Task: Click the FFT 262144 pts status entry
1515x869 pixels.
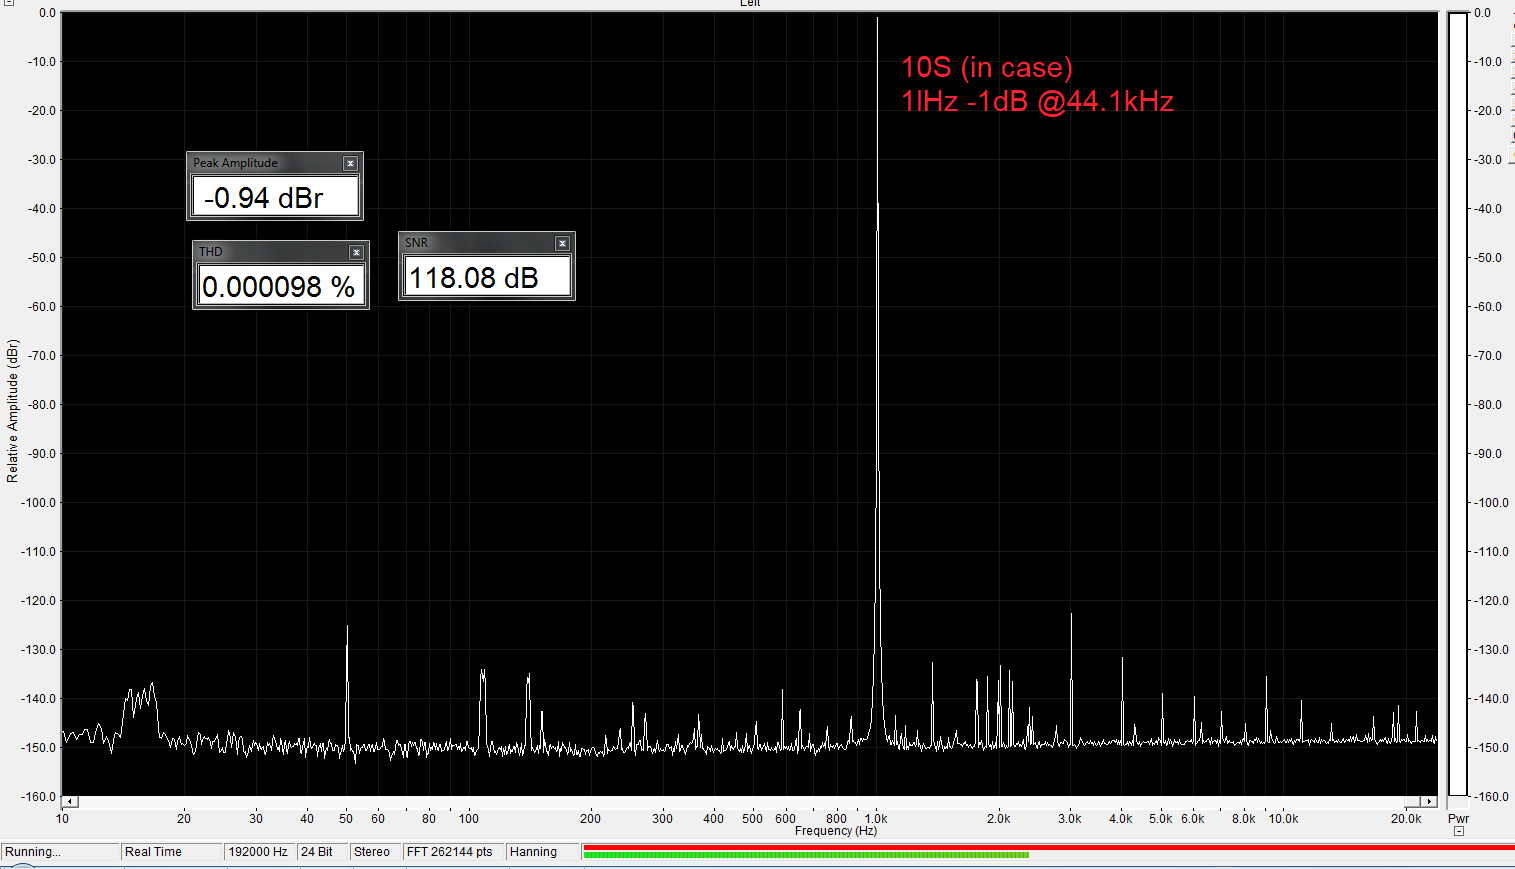Action: point(453,852)
